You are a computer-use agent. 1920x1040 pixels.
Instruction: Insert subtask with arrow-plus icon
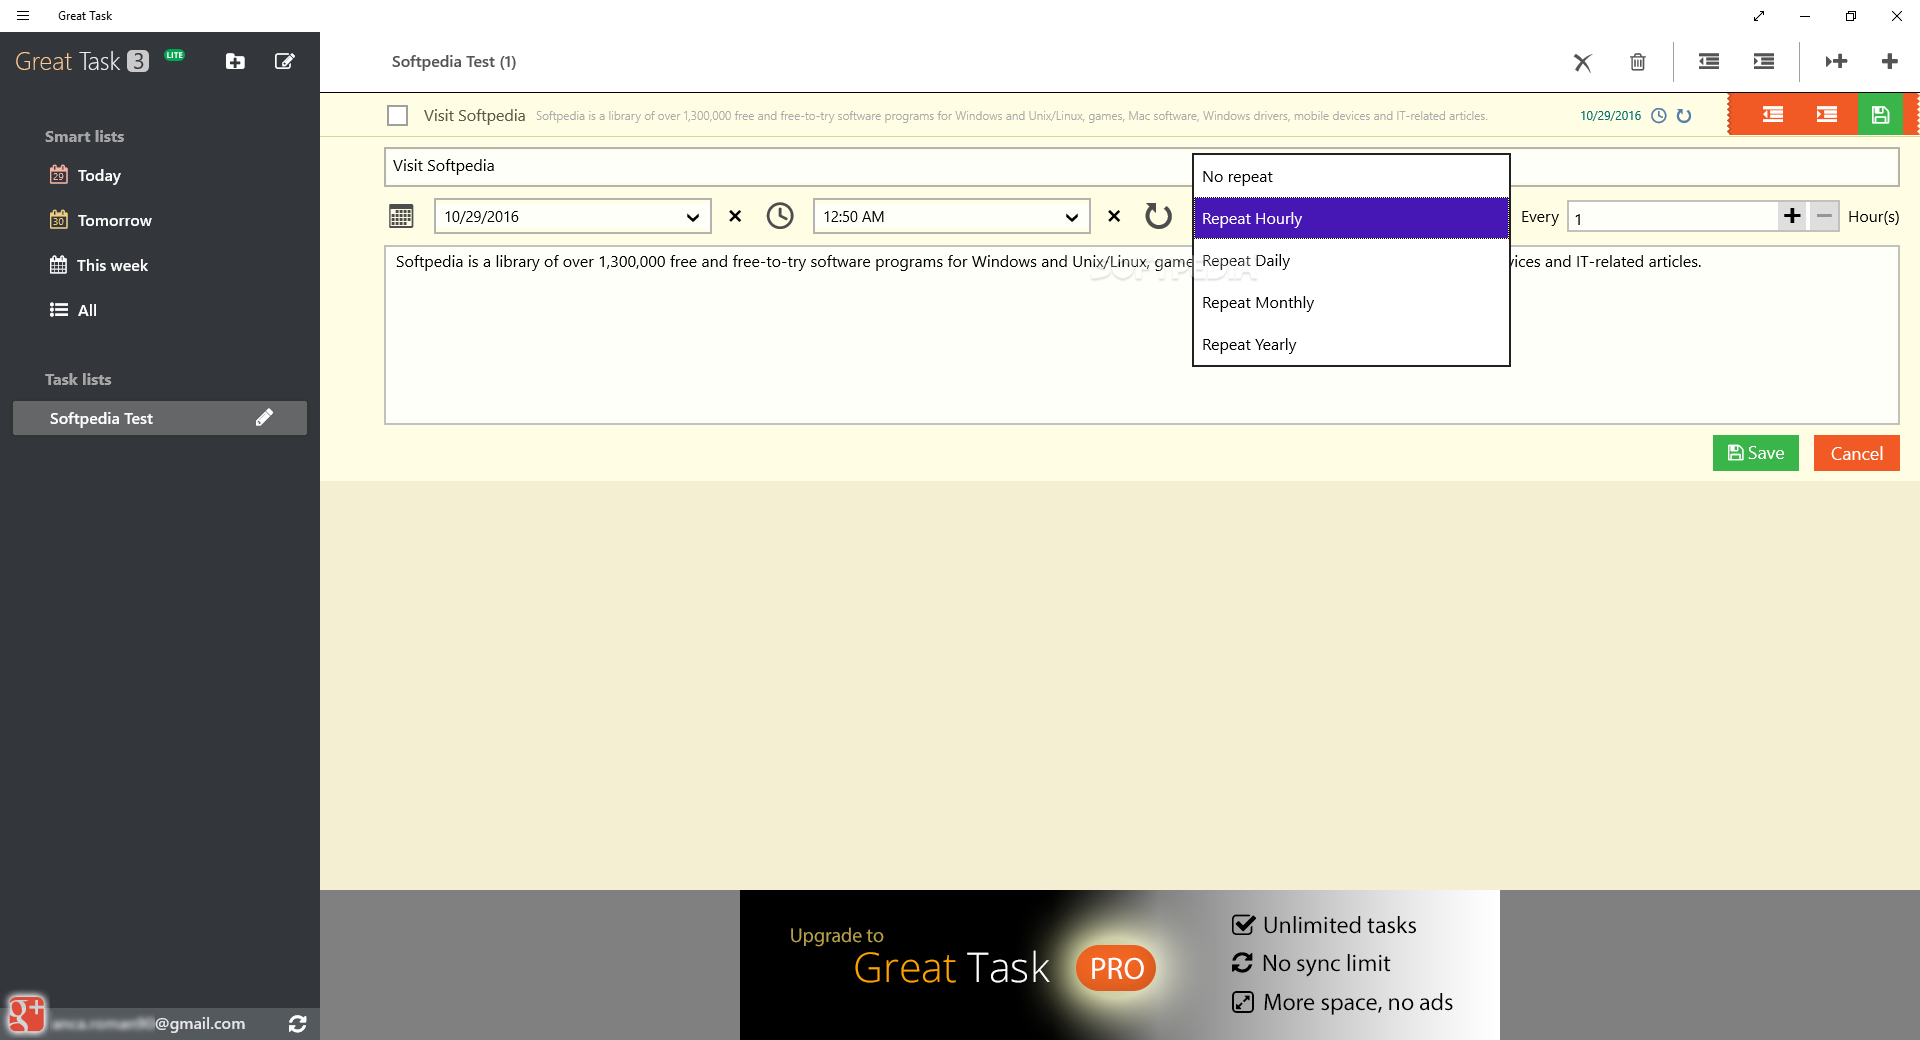pos(1836,62)
